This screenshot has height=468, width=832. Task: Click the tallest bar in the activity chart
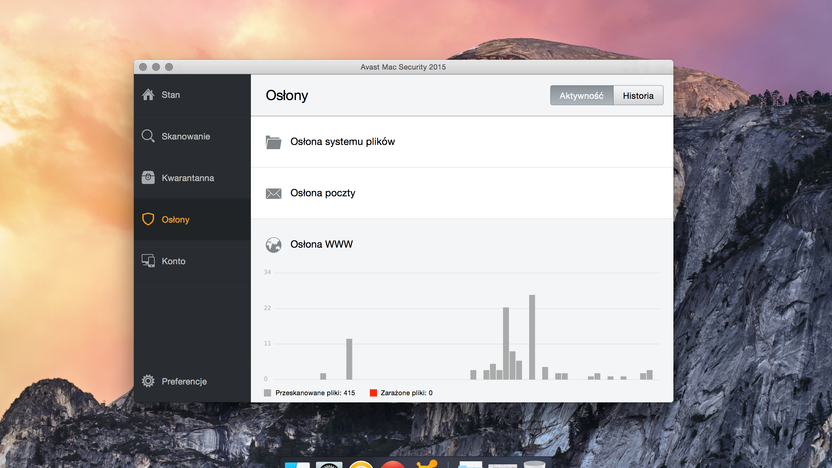point(532,337)
